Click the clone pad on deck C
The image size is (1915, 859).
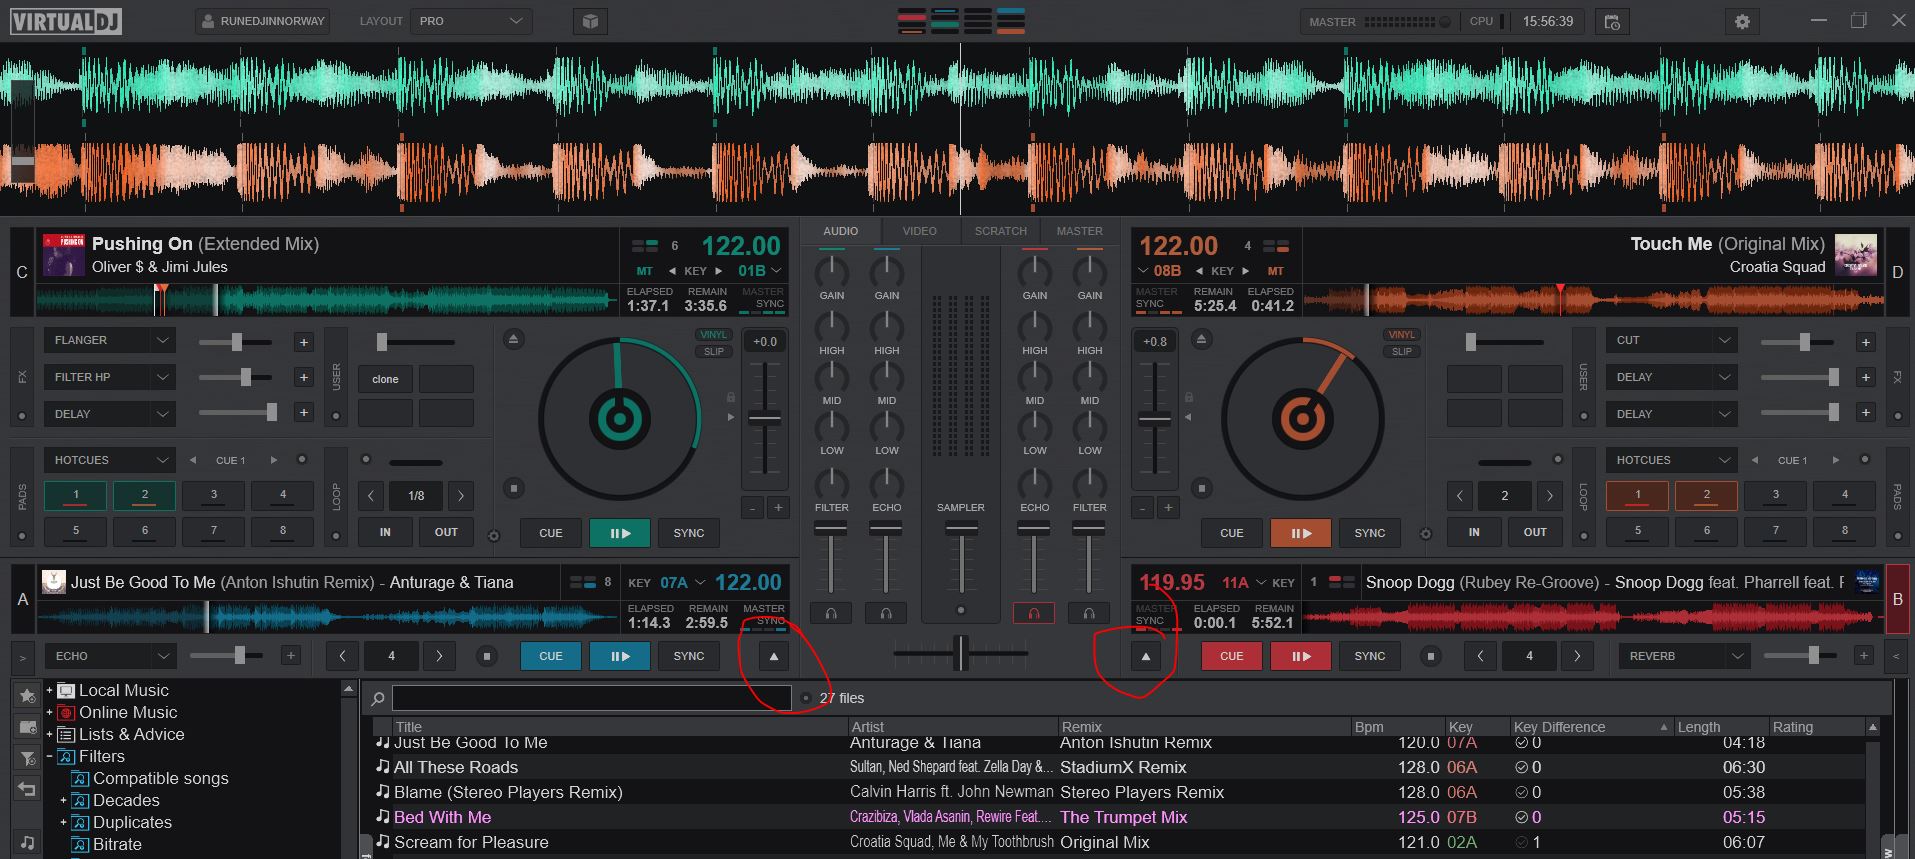click(385, 379)
